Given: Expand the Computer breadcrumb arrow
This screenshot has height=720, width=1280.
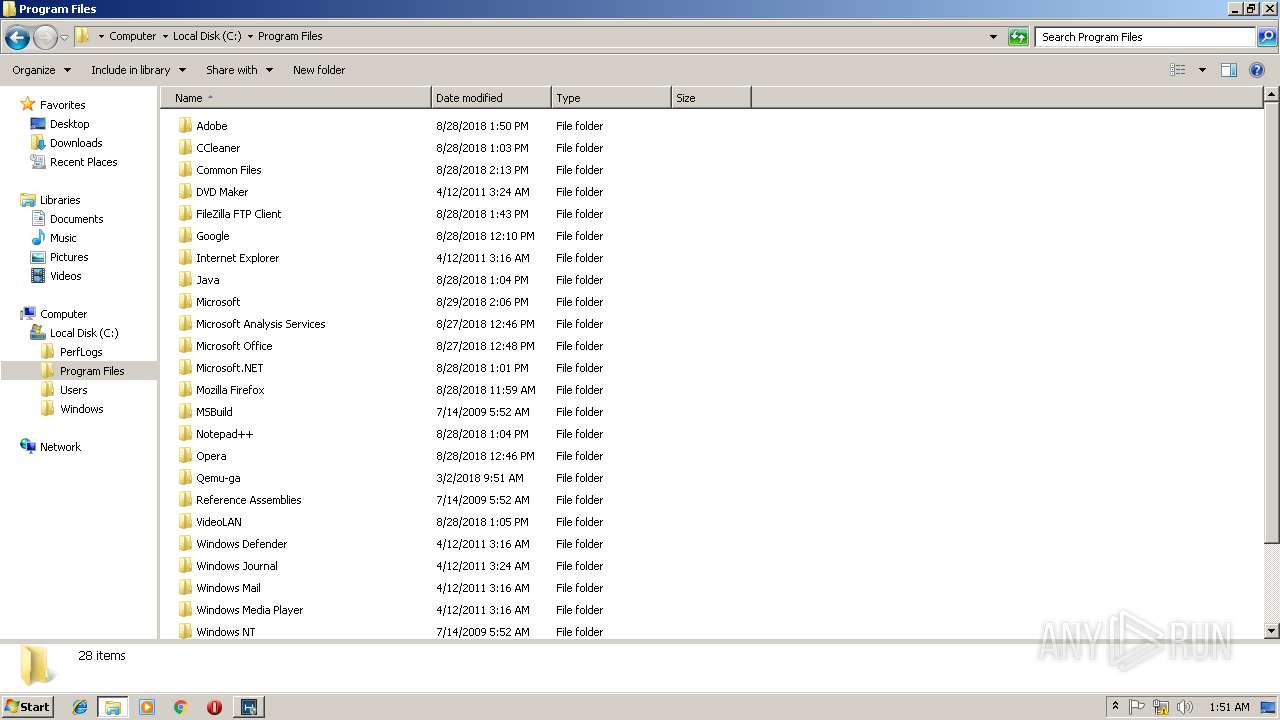Looking at the screenshot, I should (x=165, y=37).
